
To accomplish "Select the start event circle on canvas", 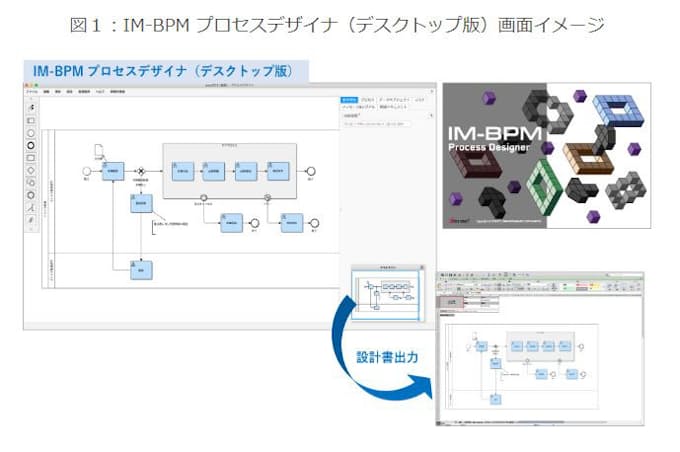I will (x=84, y=170).
